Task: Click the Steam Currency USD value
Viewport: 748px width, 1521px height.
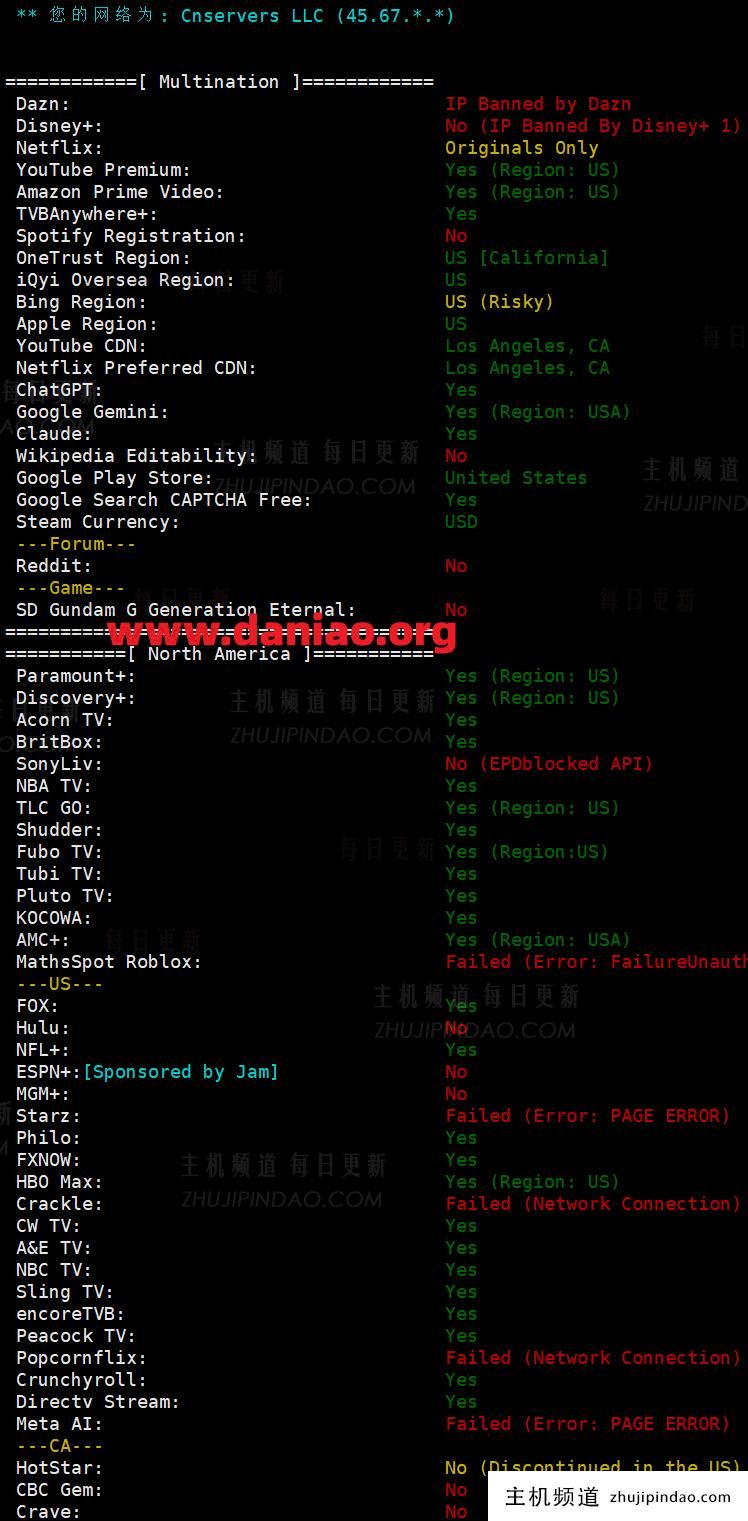Action: click(x=461, y=522)
